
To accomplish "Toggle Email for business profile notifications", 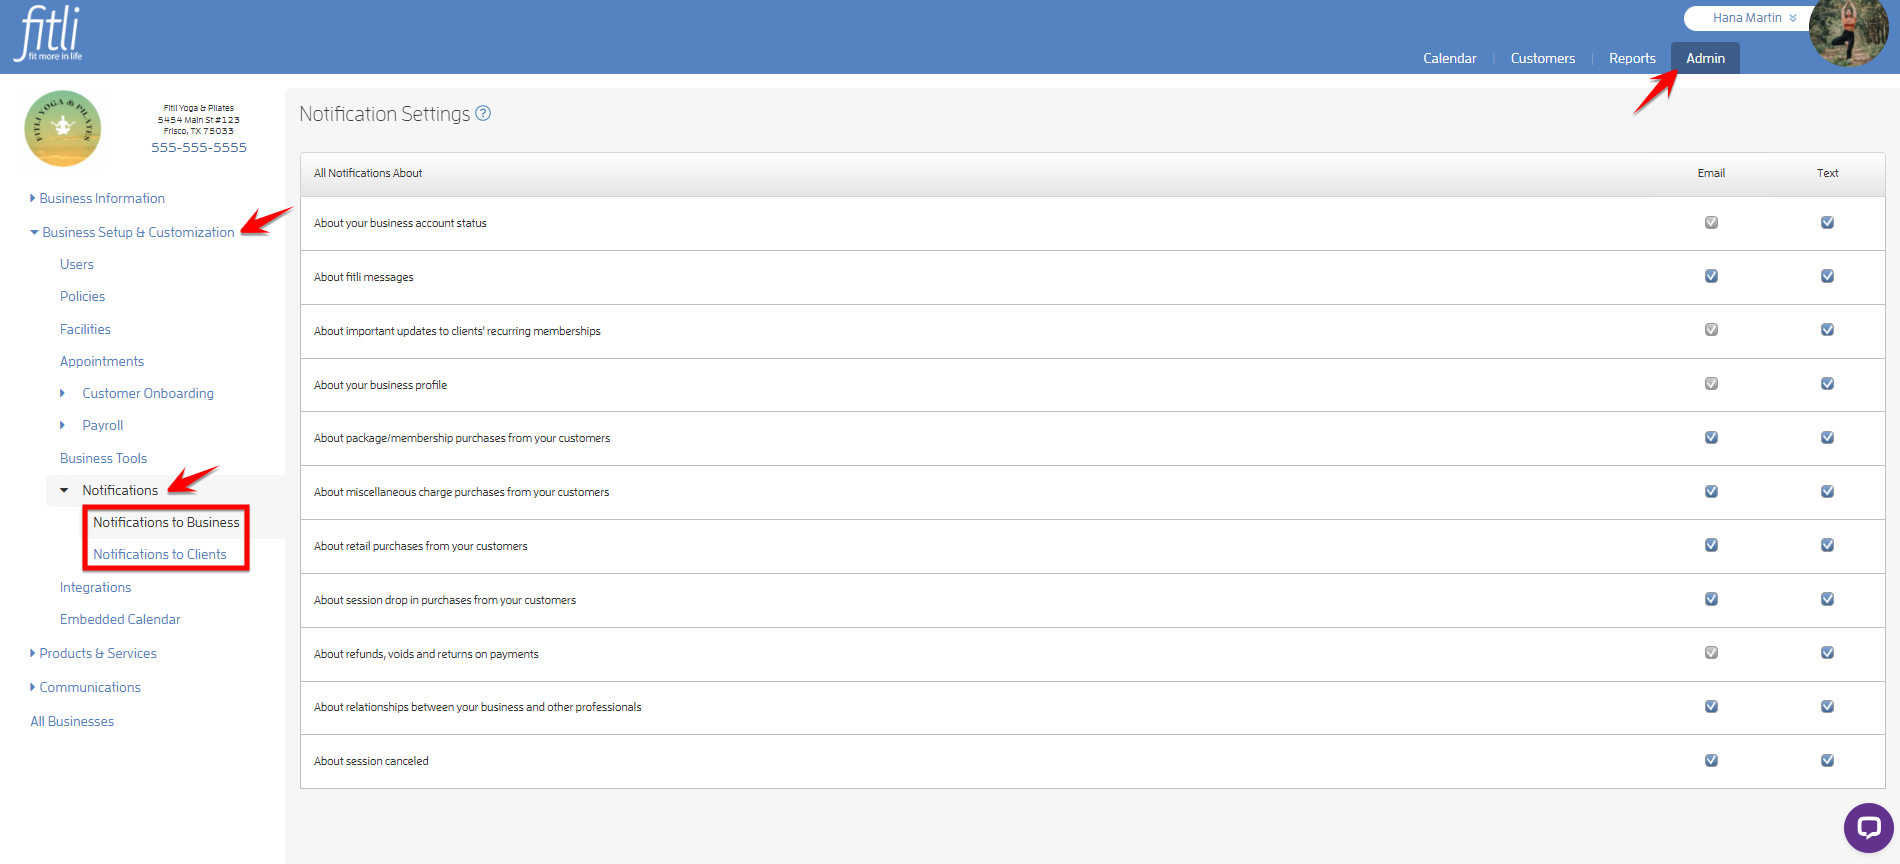I will point(1711,383).
